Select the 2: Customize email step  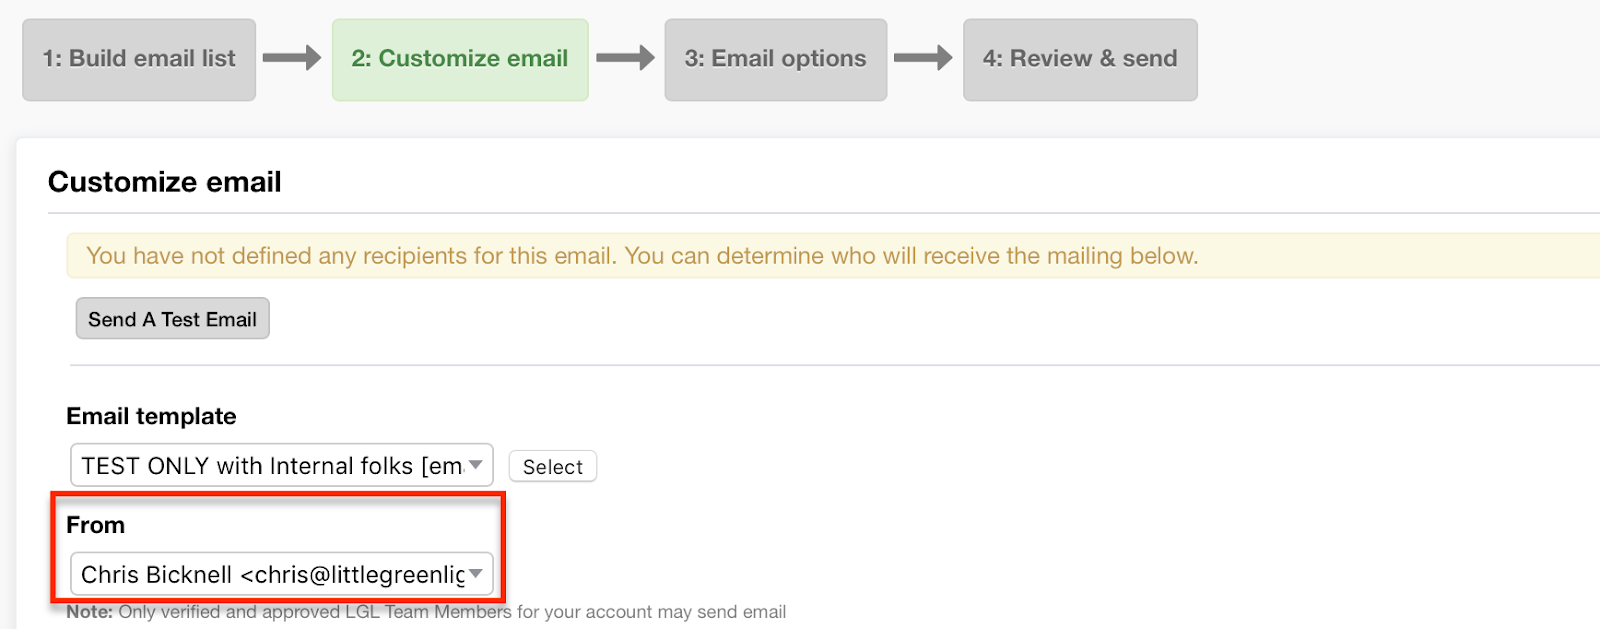(x=460, y=59)
